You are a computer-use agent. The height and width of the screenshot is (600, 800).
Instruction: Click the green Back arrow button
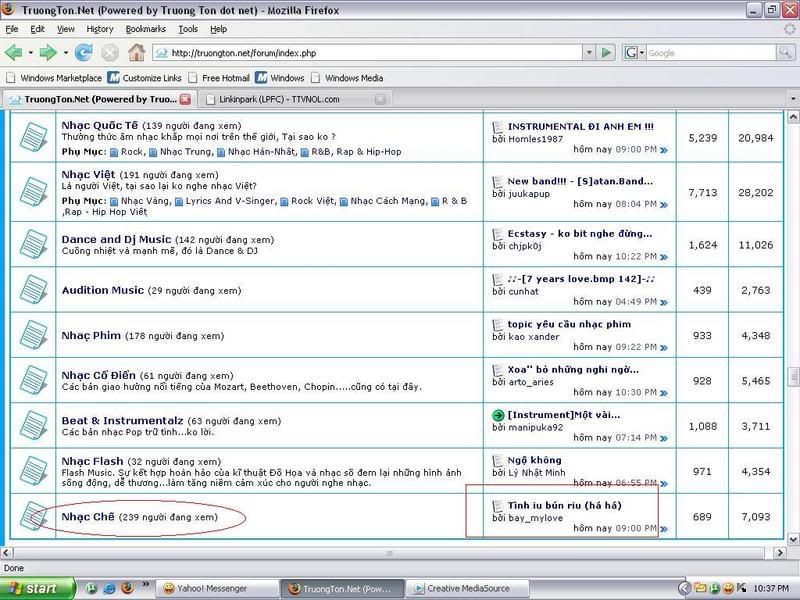pos(14,53)
